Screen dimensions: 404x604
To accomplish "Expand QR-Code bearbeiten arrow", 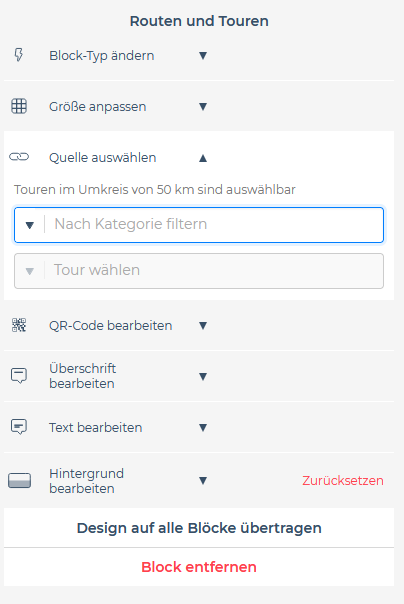I will point(203,325).
